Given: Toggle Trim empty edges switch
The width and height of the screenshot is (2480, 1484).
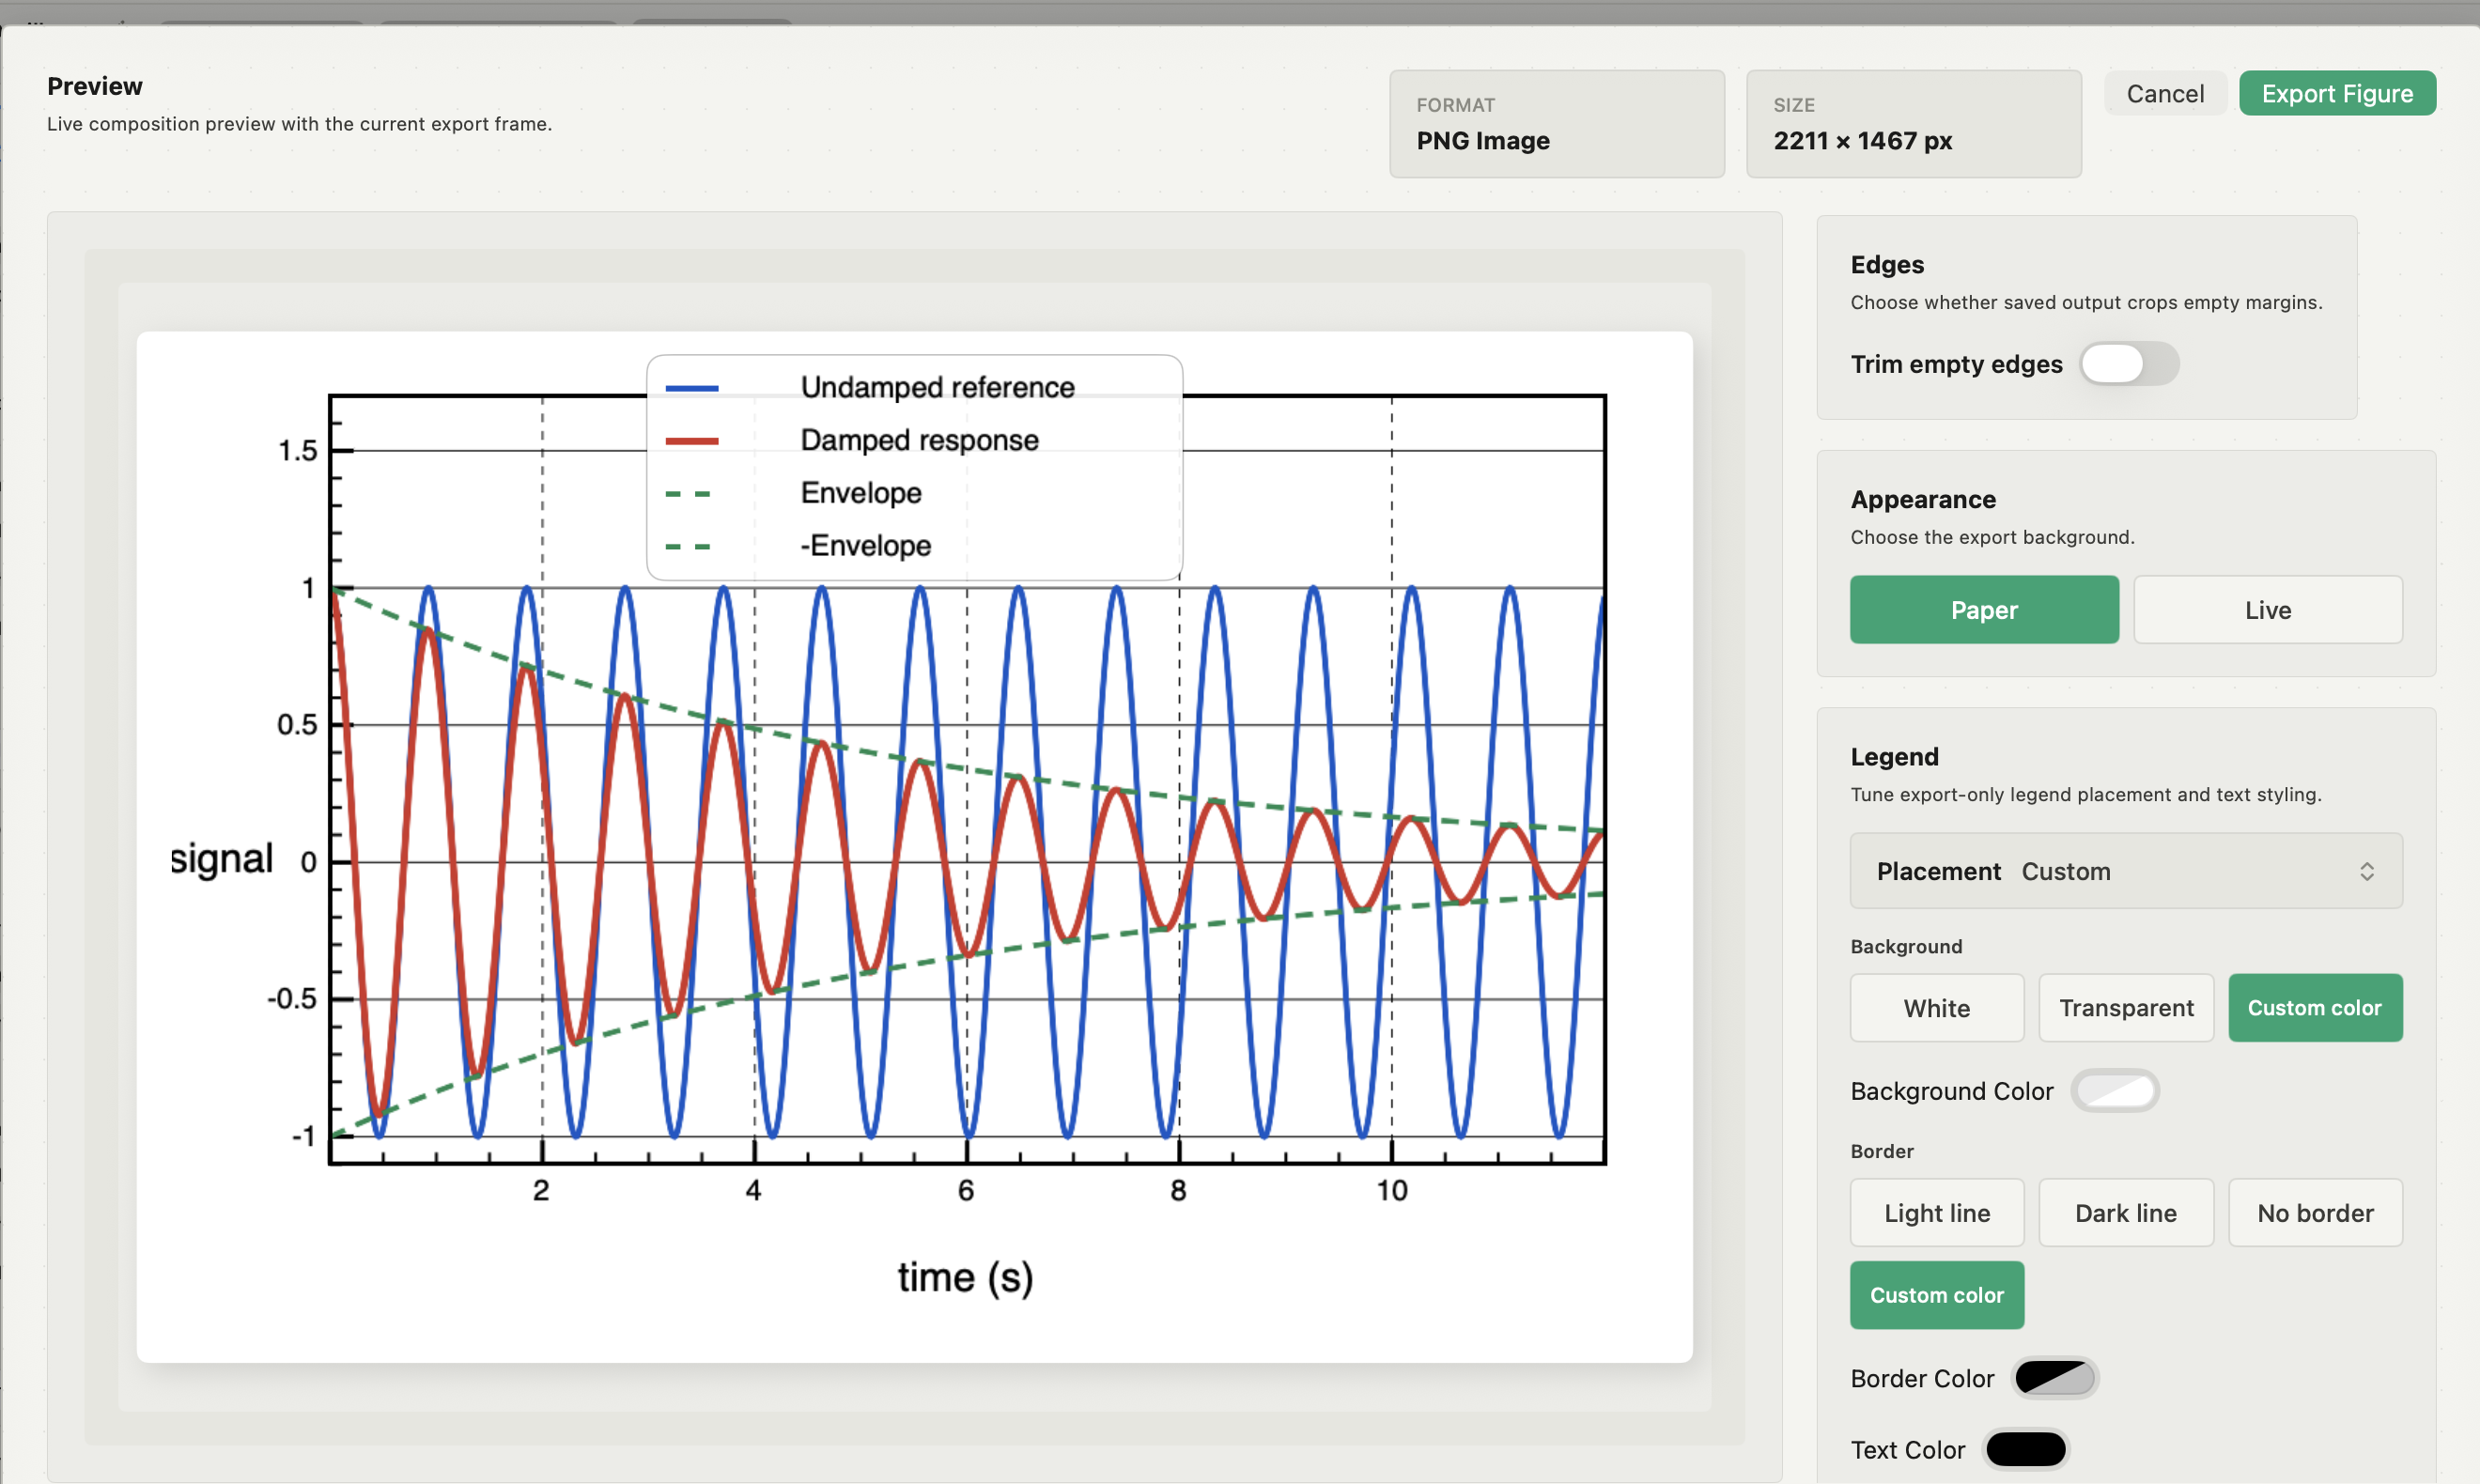Looking at the screenshot, I should (x=2129, y=363).
